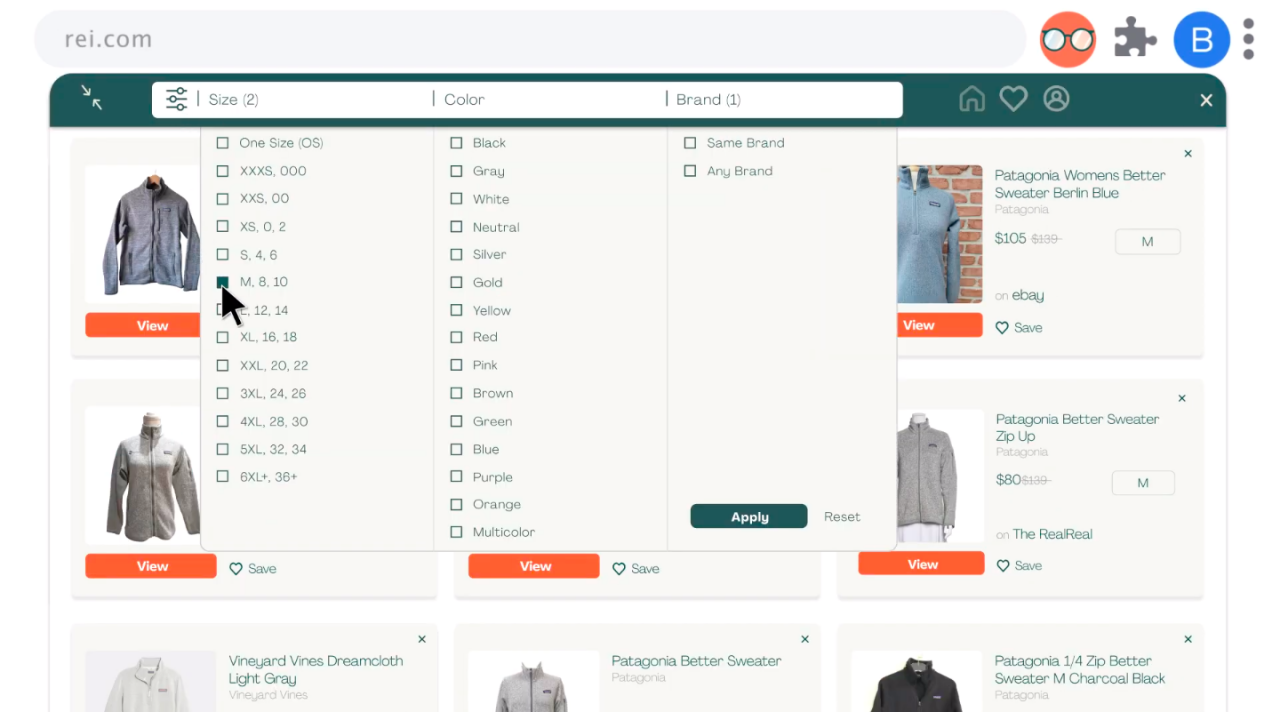This screenshot has width=1280, height=712.
Task: Go to the home icon in the header
Action: [972, 99]
